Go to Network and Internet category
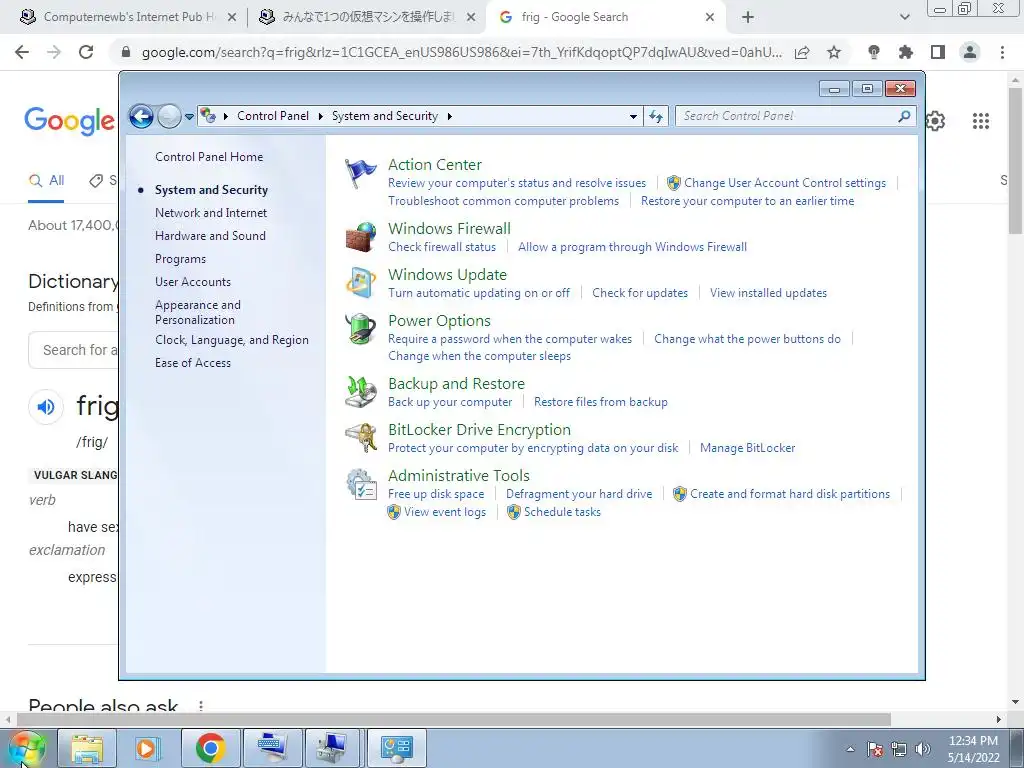1024x768 pixels. coord(211,213)
